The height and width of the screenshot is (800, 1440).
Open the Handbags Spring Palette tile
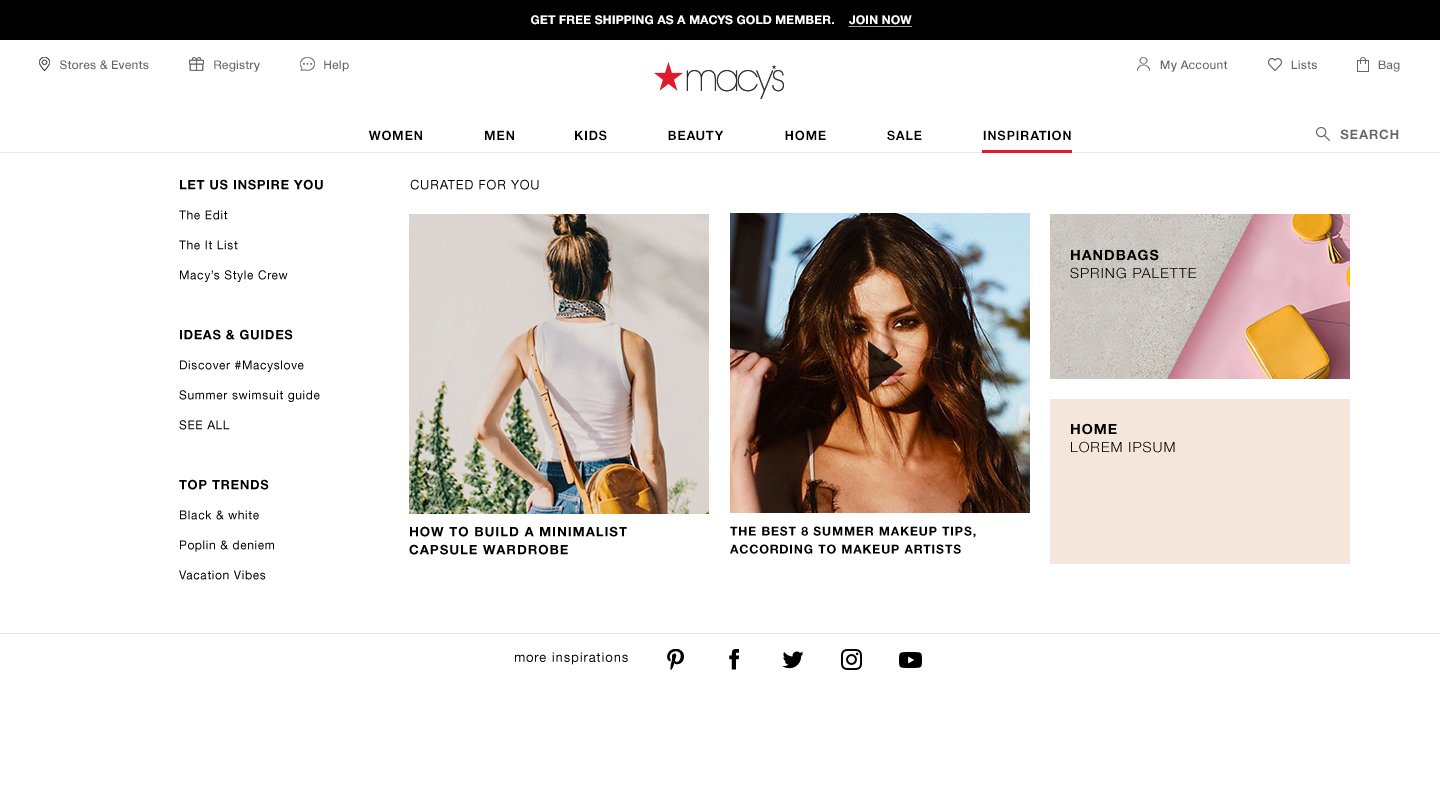coord(1200,296)
